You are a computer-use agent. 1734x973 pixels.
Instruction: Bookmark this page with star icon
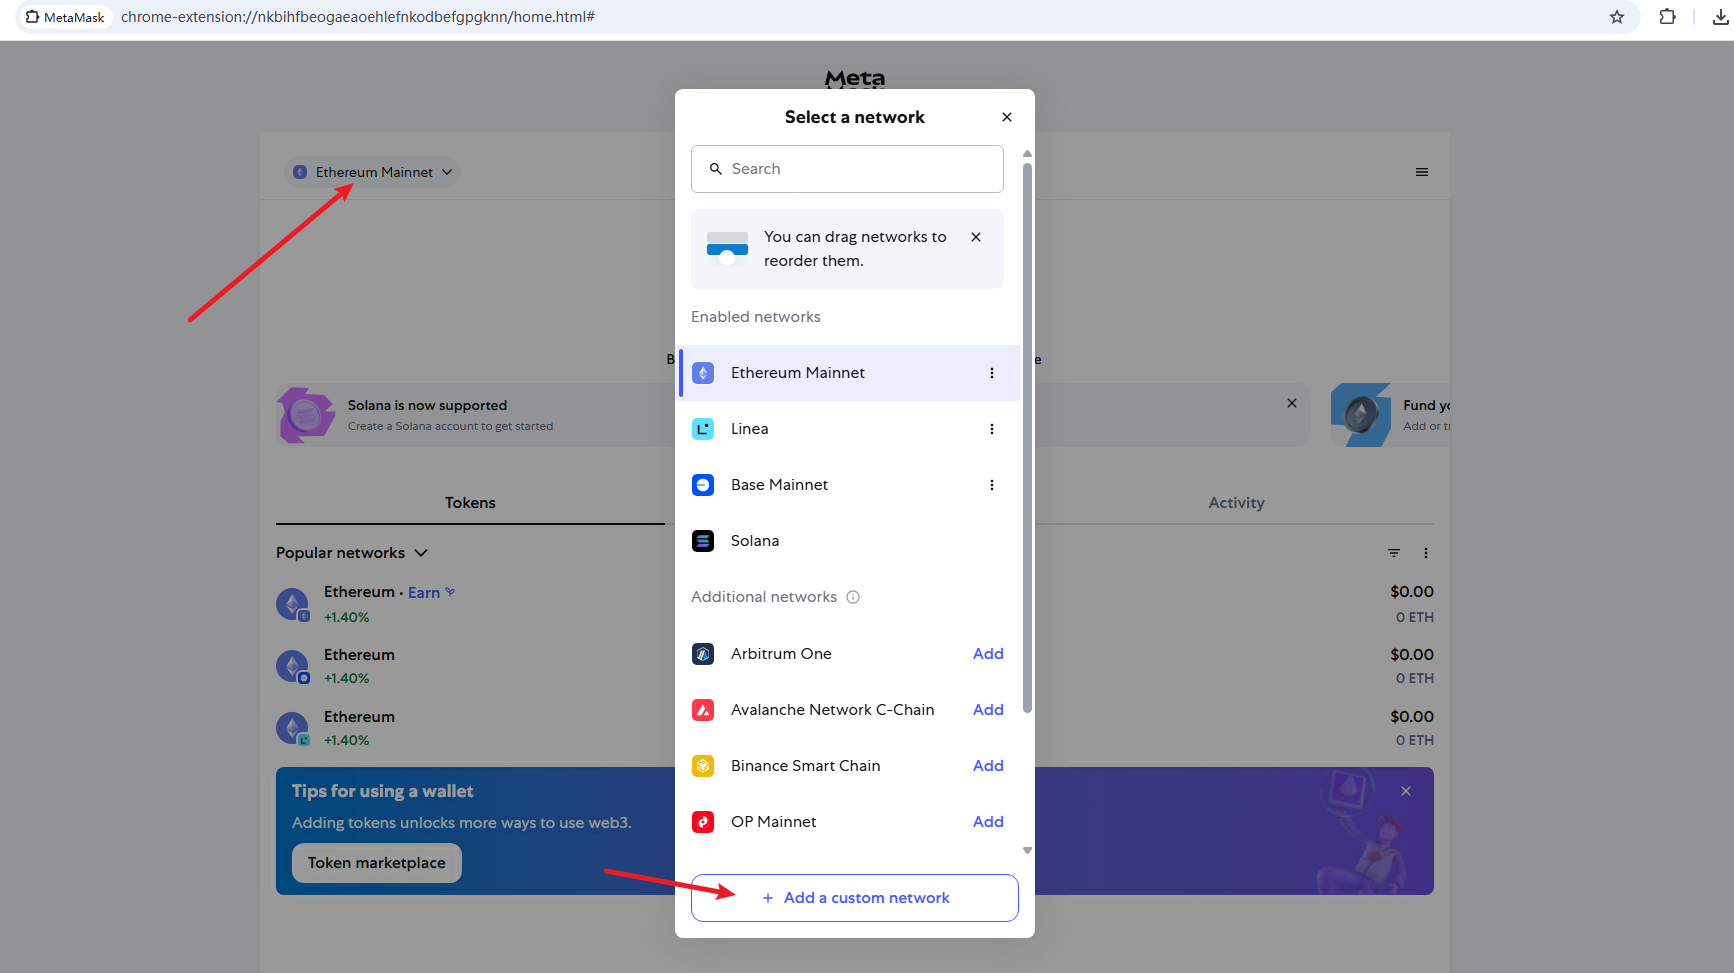[1617, 17]
